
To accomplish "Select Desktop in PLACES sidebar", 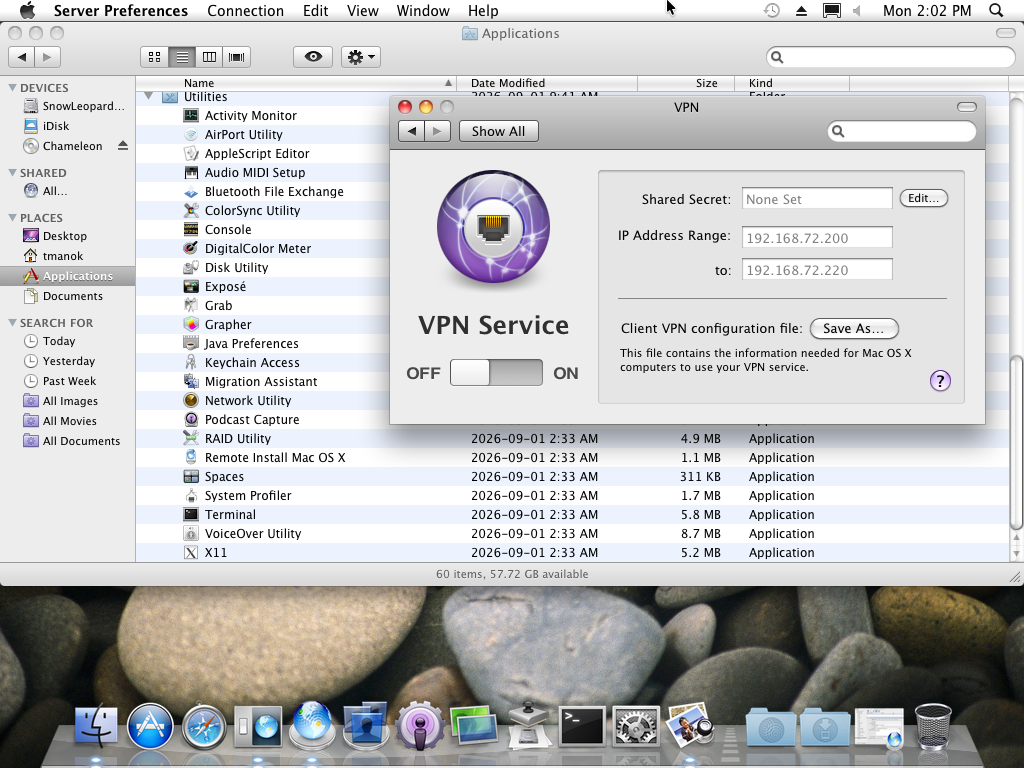I will tap(67, 236).
